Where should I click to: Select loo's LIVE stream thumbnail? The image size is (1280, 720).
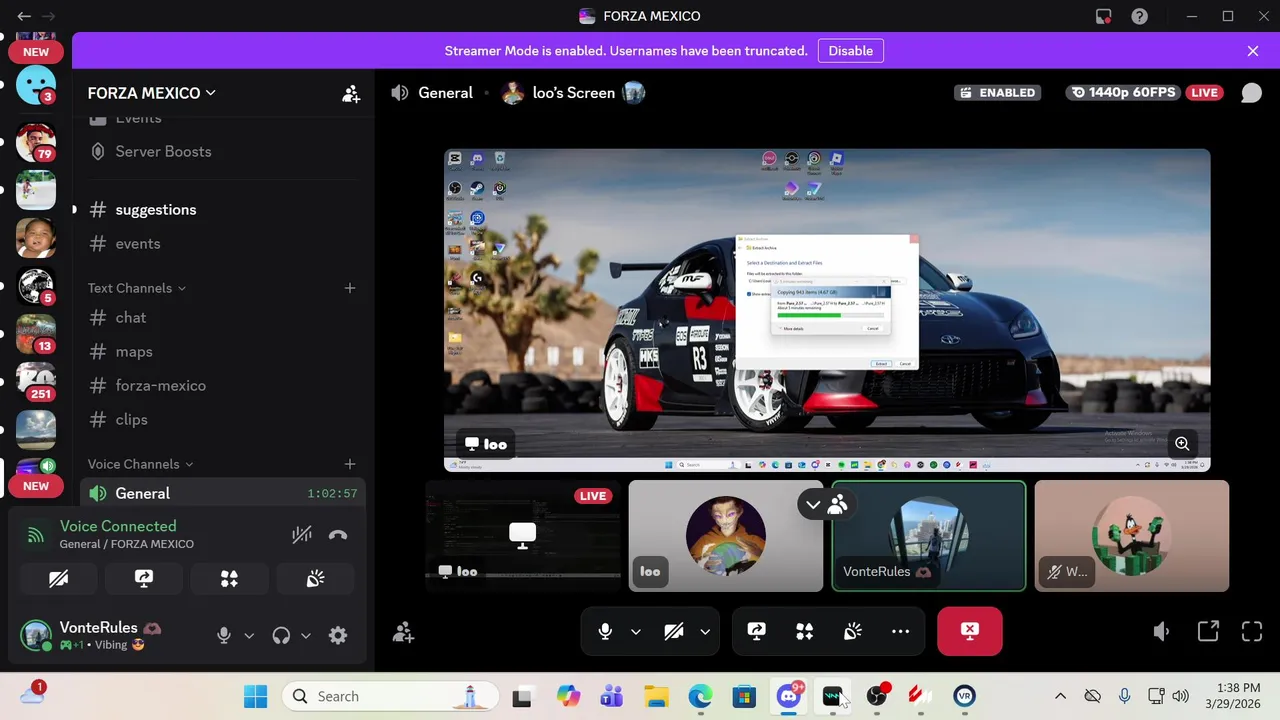[522, 536]
